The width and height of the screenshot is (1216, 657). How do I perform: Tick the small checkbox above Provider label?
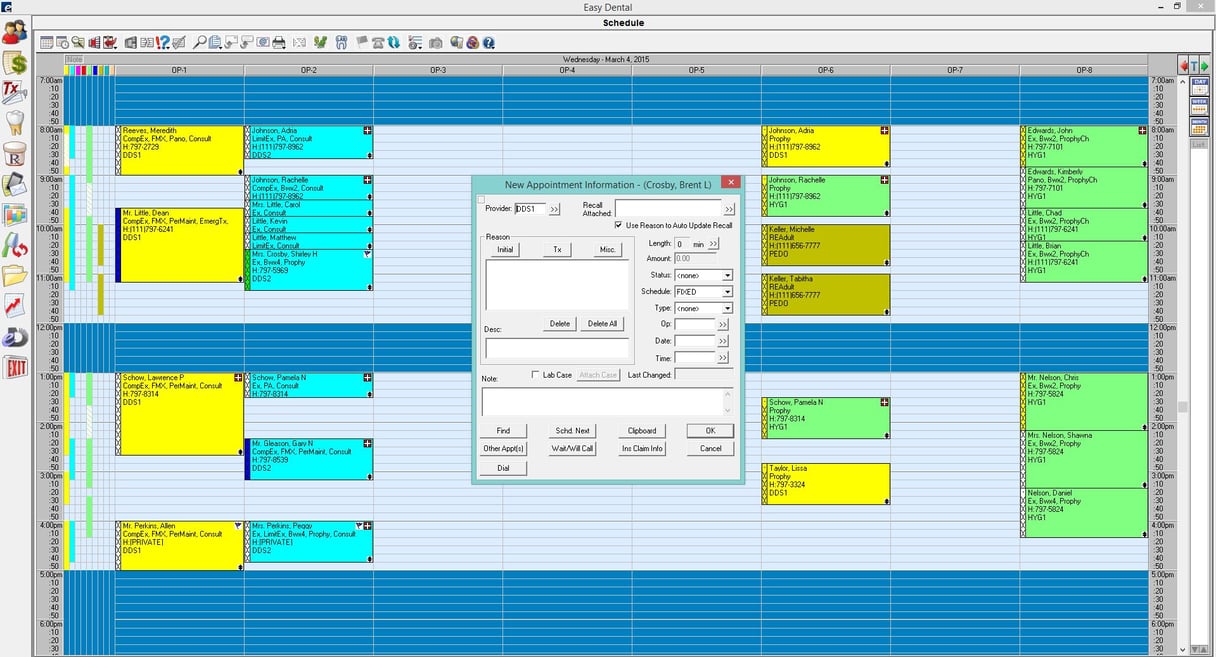point(481,200)
